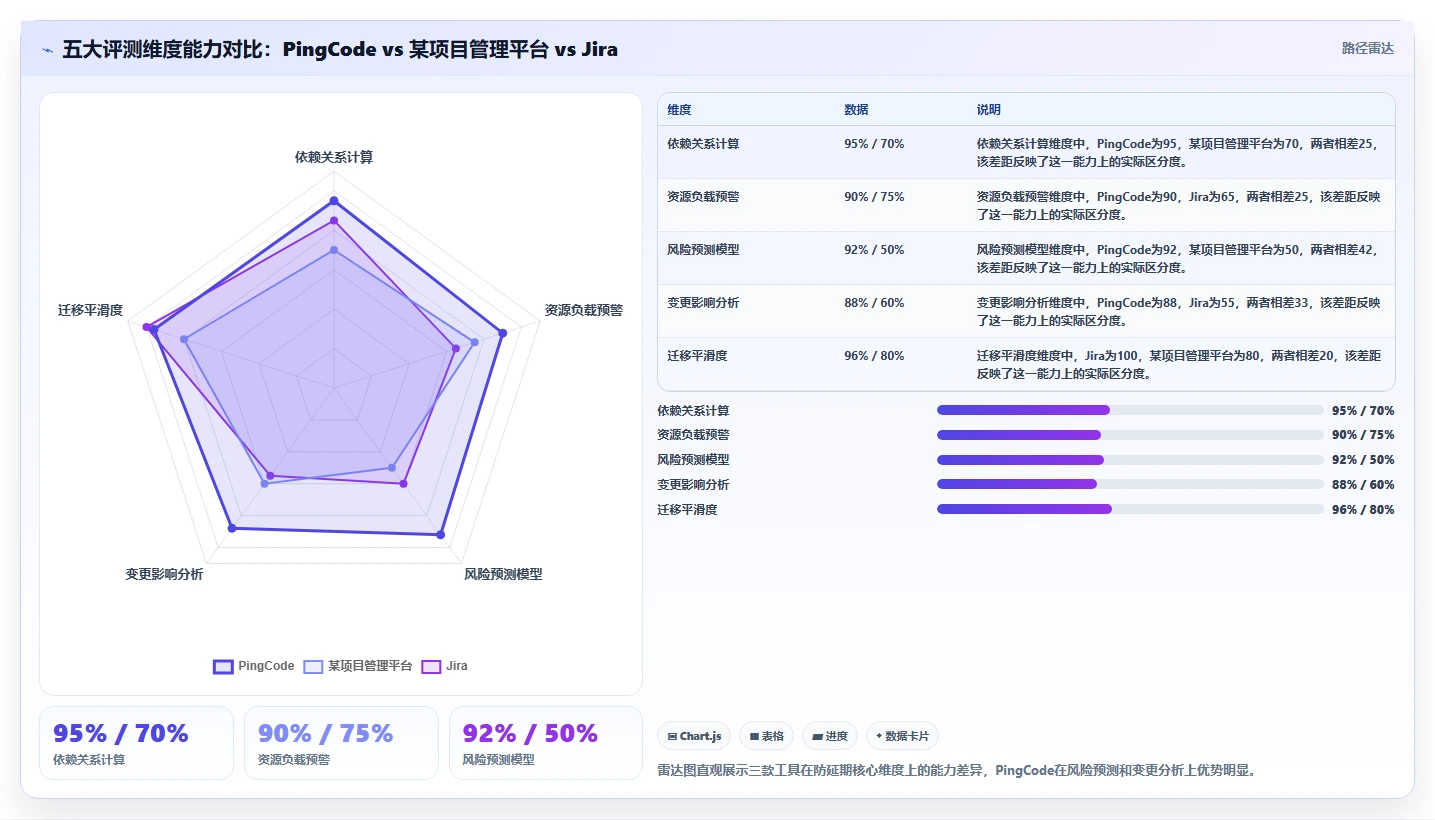This screenshot has width=1435, height=820.
Task: Click Jira data point on 迁移平滑度 axis
Action: coord(146,327)
